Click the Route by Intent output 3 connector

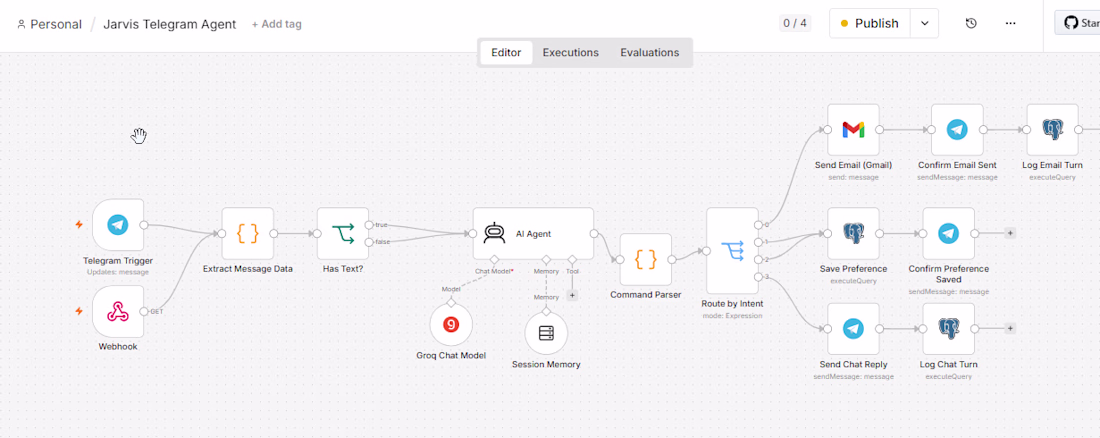tap(758, 277)
